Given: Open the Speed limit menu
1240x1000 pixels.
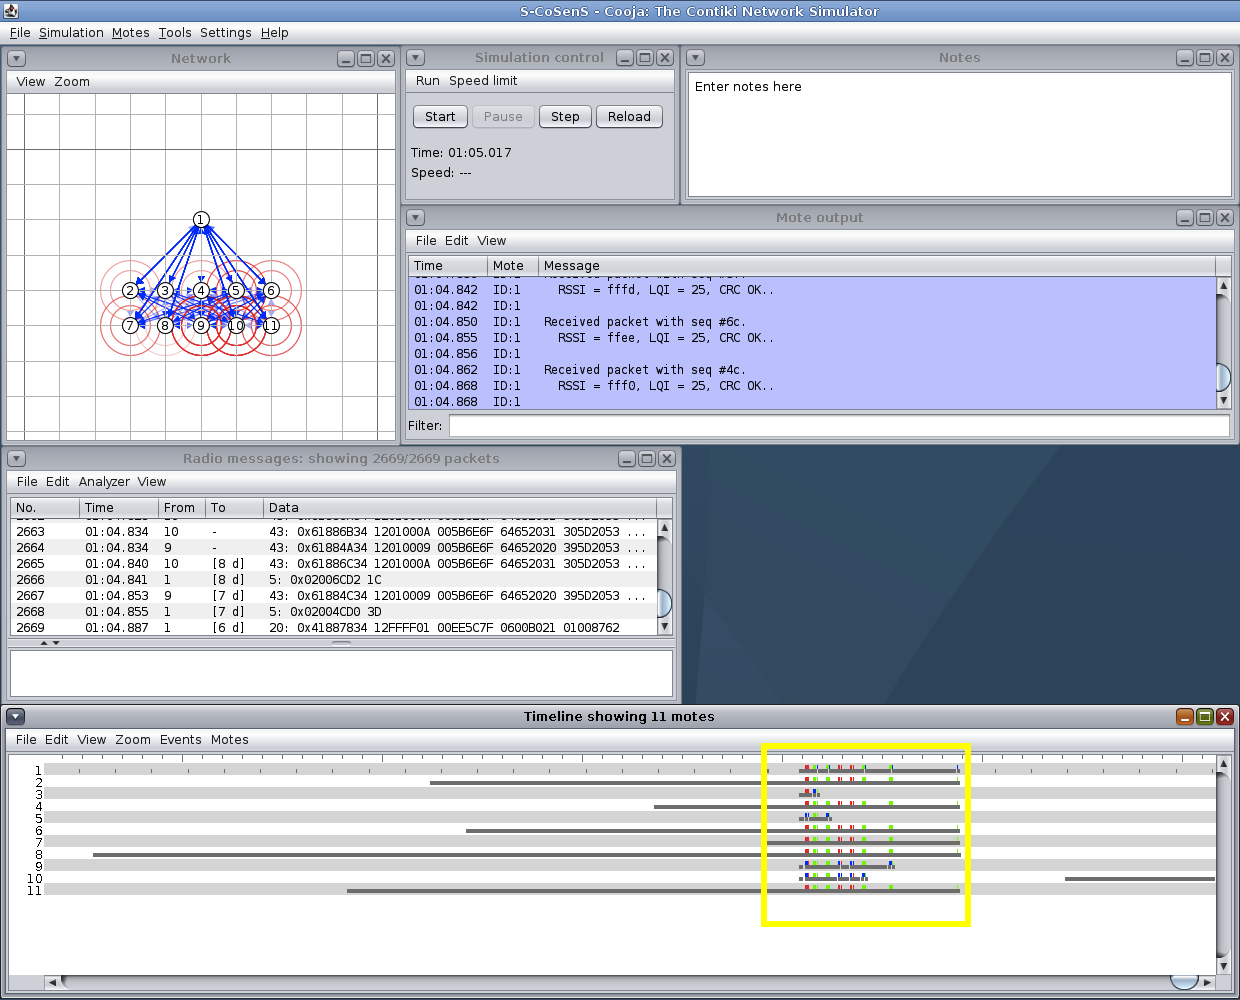Looking at the screenshot, I should coord(483,81).
